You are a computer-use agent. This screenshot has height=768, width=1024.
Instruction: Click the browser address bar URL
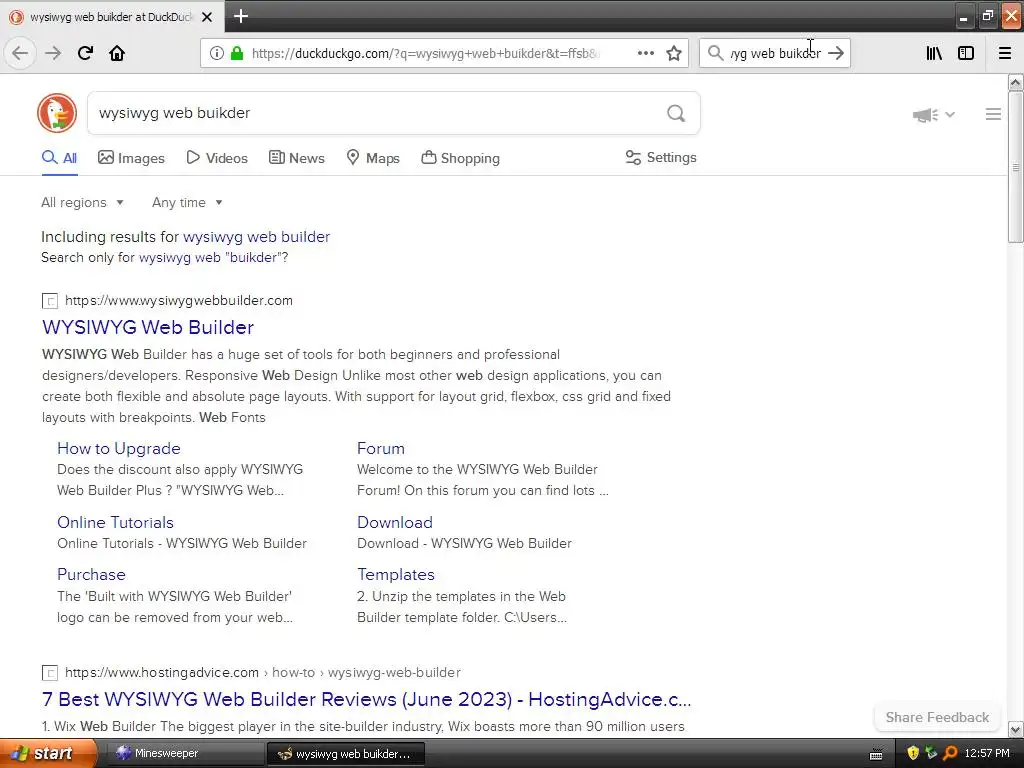[x=424, y=53]
